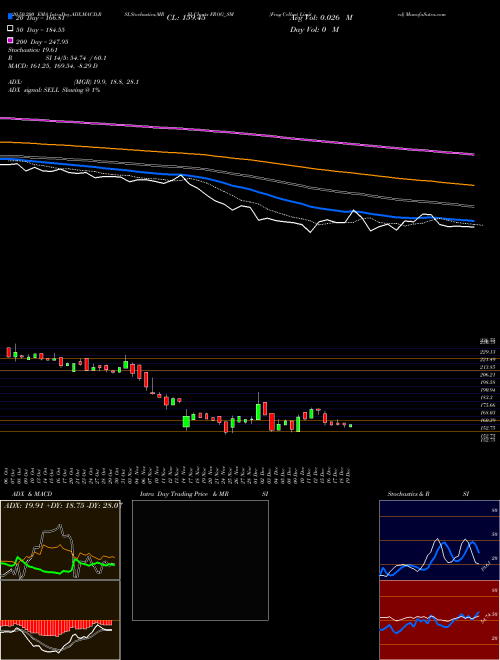
Task: Click the 183.3 price axis label
Action: [x=487, y=397]
